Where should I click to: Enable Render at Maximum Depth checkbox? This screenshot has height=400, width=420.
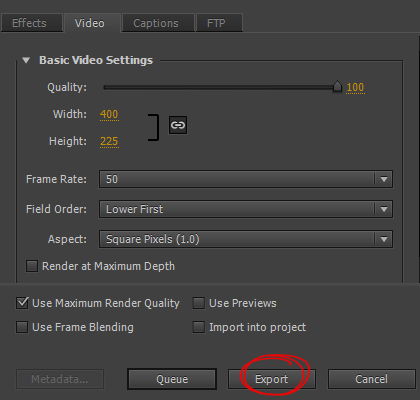tap(32, 266)
